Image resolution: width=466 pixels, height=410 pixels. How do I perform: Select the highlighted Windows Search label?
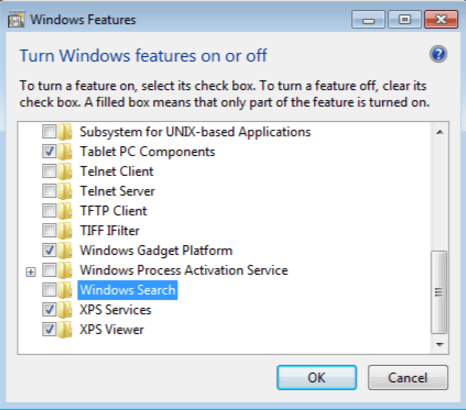tap(128, 290)
